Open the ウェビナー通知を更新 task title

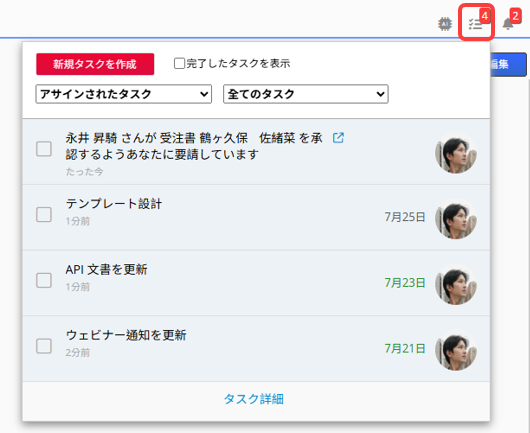(x=126, y=335)
